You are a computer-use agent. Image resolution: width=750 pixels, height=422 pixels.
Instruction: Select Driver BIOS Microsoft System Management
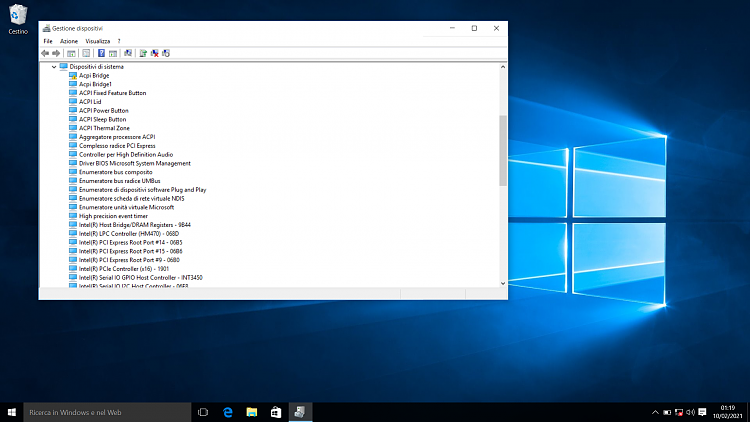pos(134,163)
